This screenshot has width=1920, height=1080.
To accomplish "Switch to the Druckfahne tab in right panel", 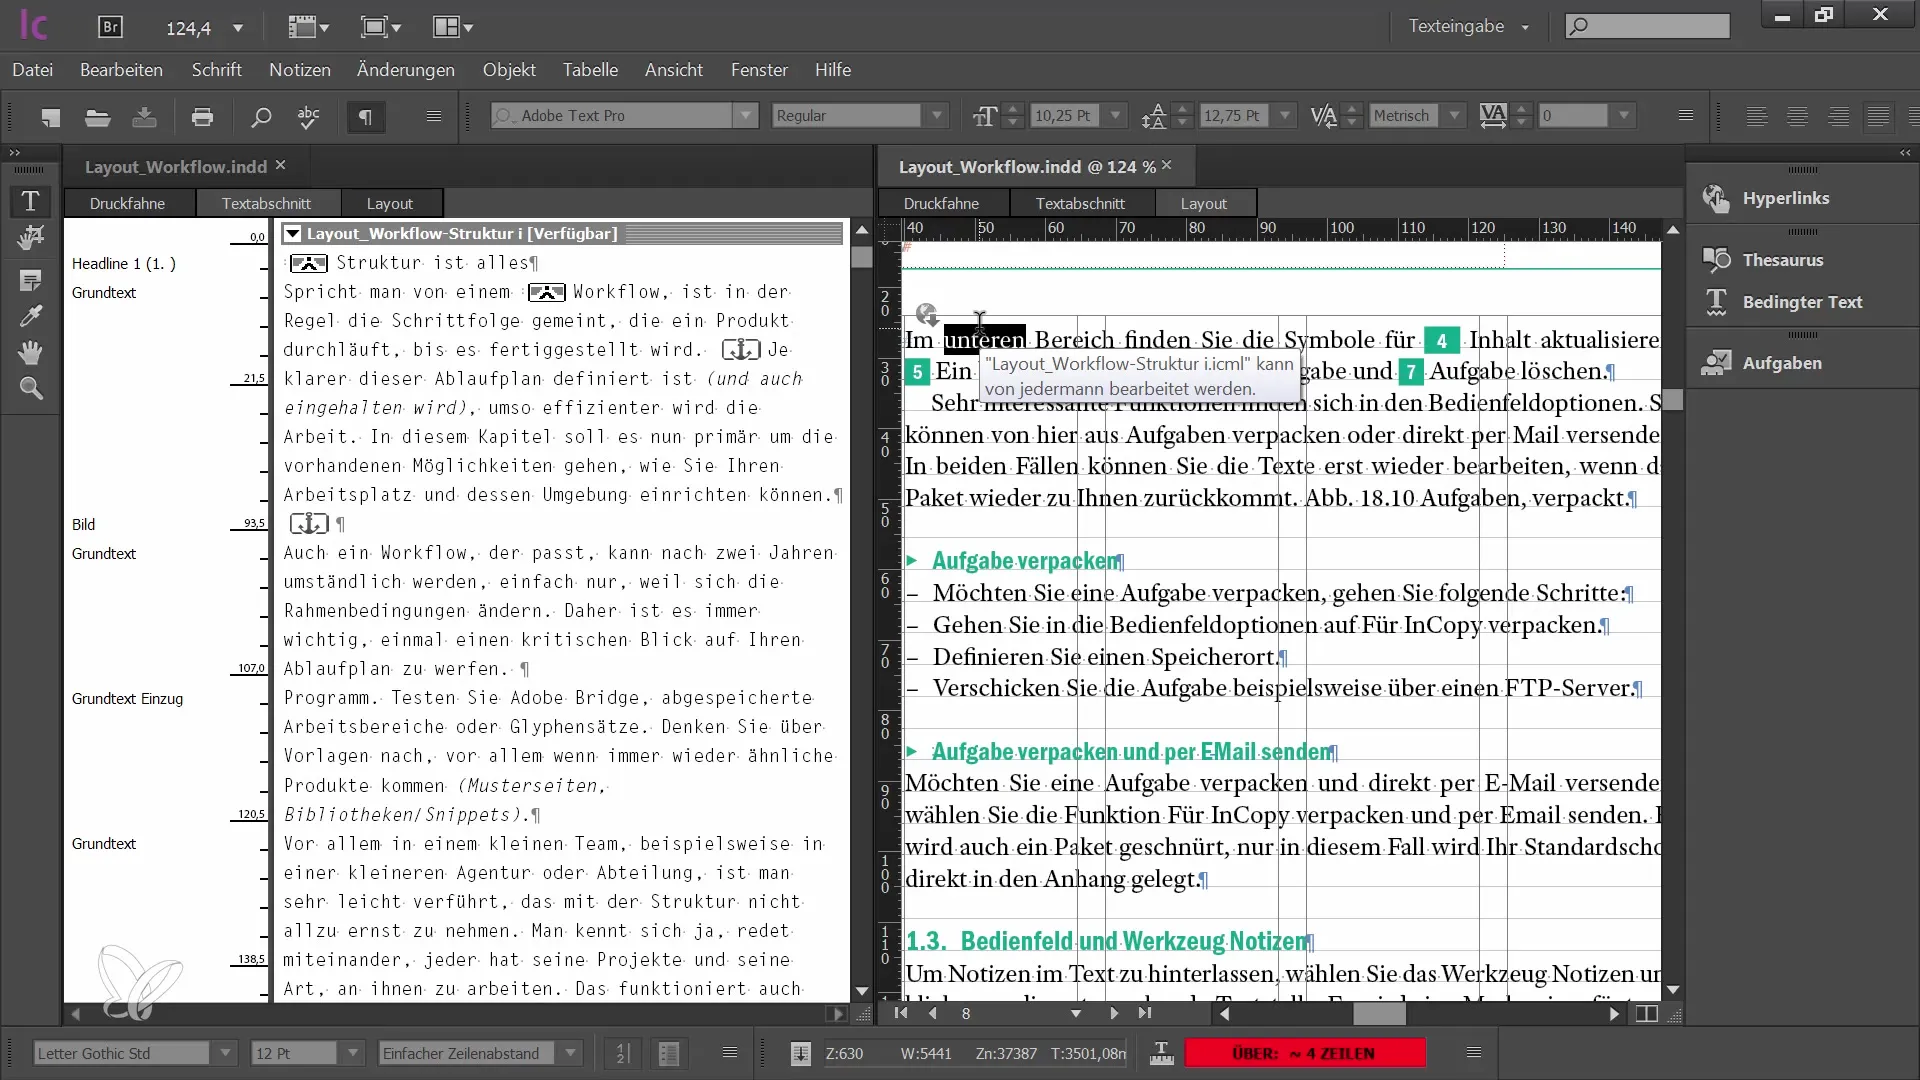I will pyautogui.click(x=942, y=202).
